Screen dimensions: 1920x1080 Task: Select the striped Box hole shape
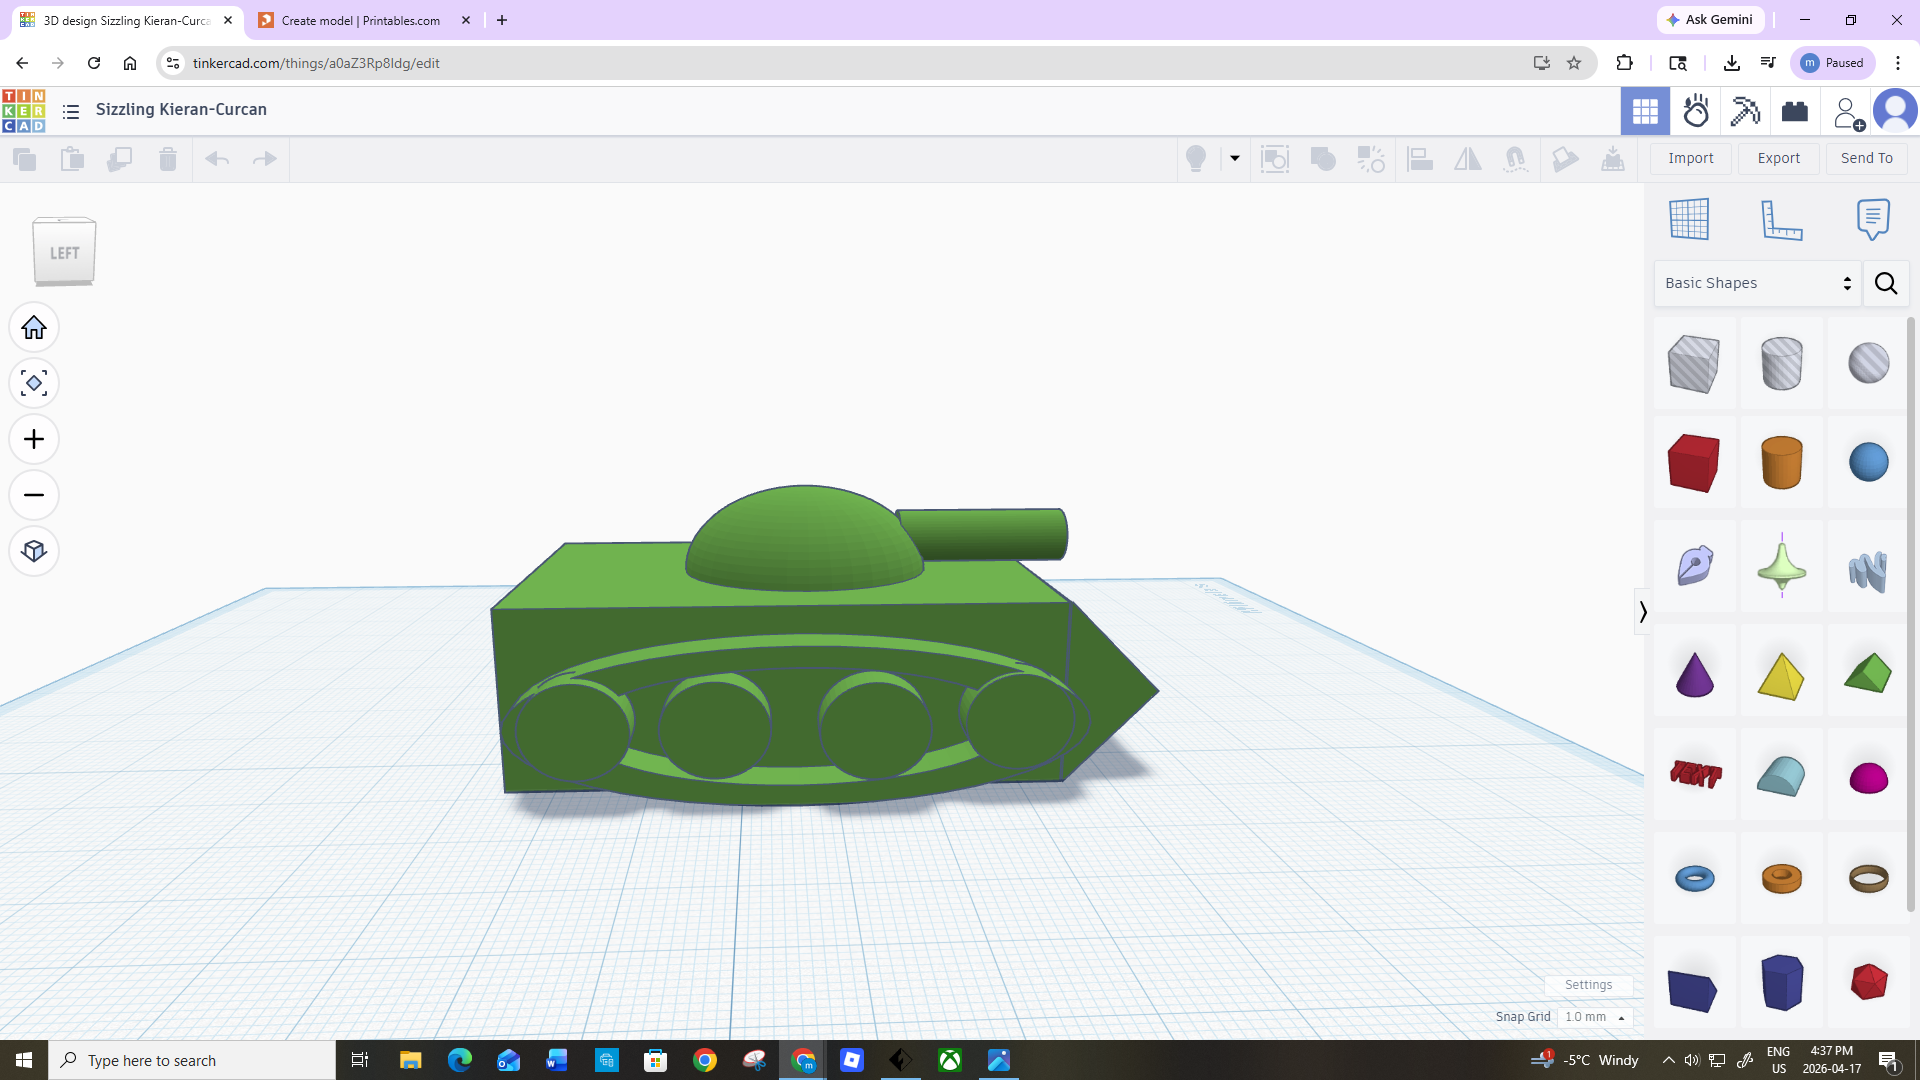click(1694, 363)
